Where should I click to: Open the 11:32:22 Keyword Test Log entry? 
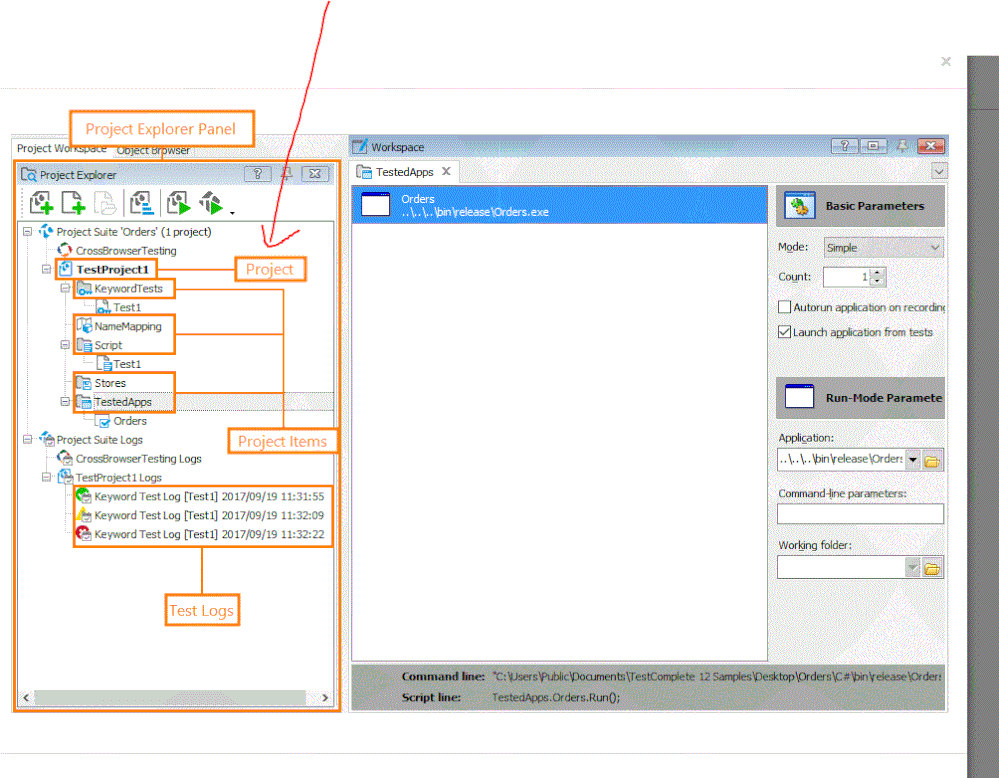click(208, 534)
